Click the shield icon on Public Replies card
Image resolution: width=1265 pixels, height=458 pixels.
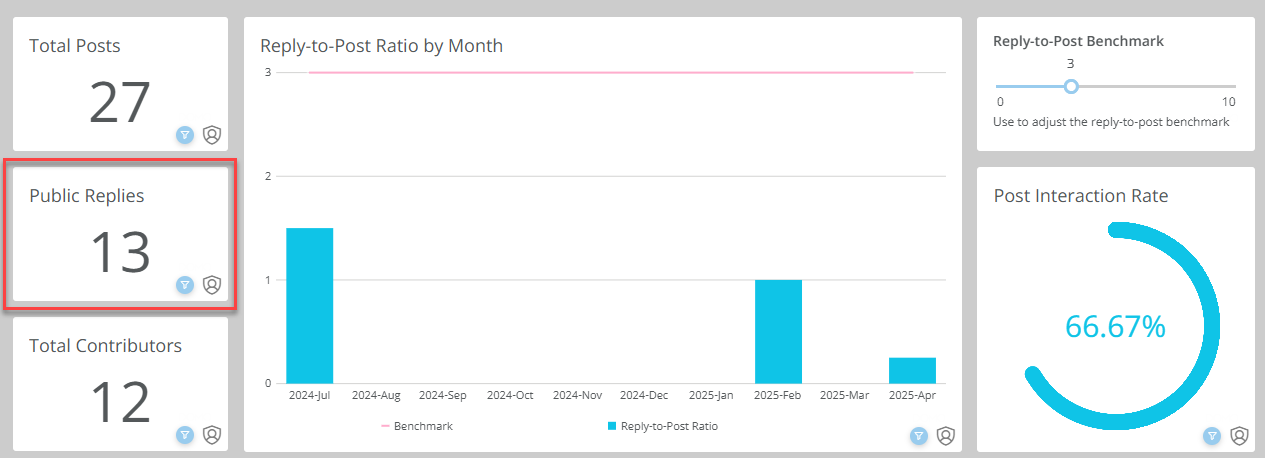coord(211,285)
